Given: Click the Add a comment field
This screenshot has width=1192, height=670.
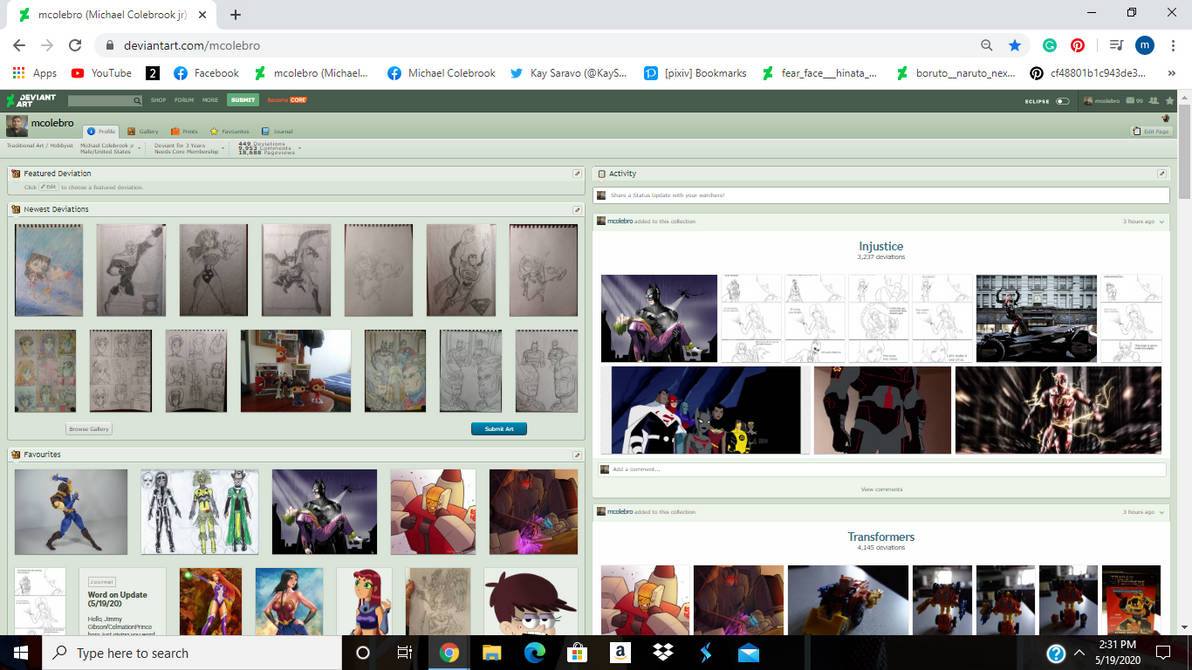Looking at the screenshot, I should pos(881,469).
